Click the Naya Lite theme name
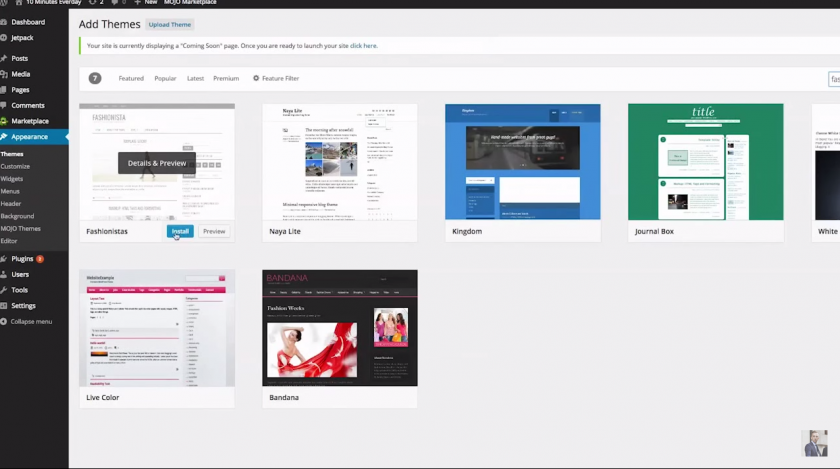 [x=285, y=232]
